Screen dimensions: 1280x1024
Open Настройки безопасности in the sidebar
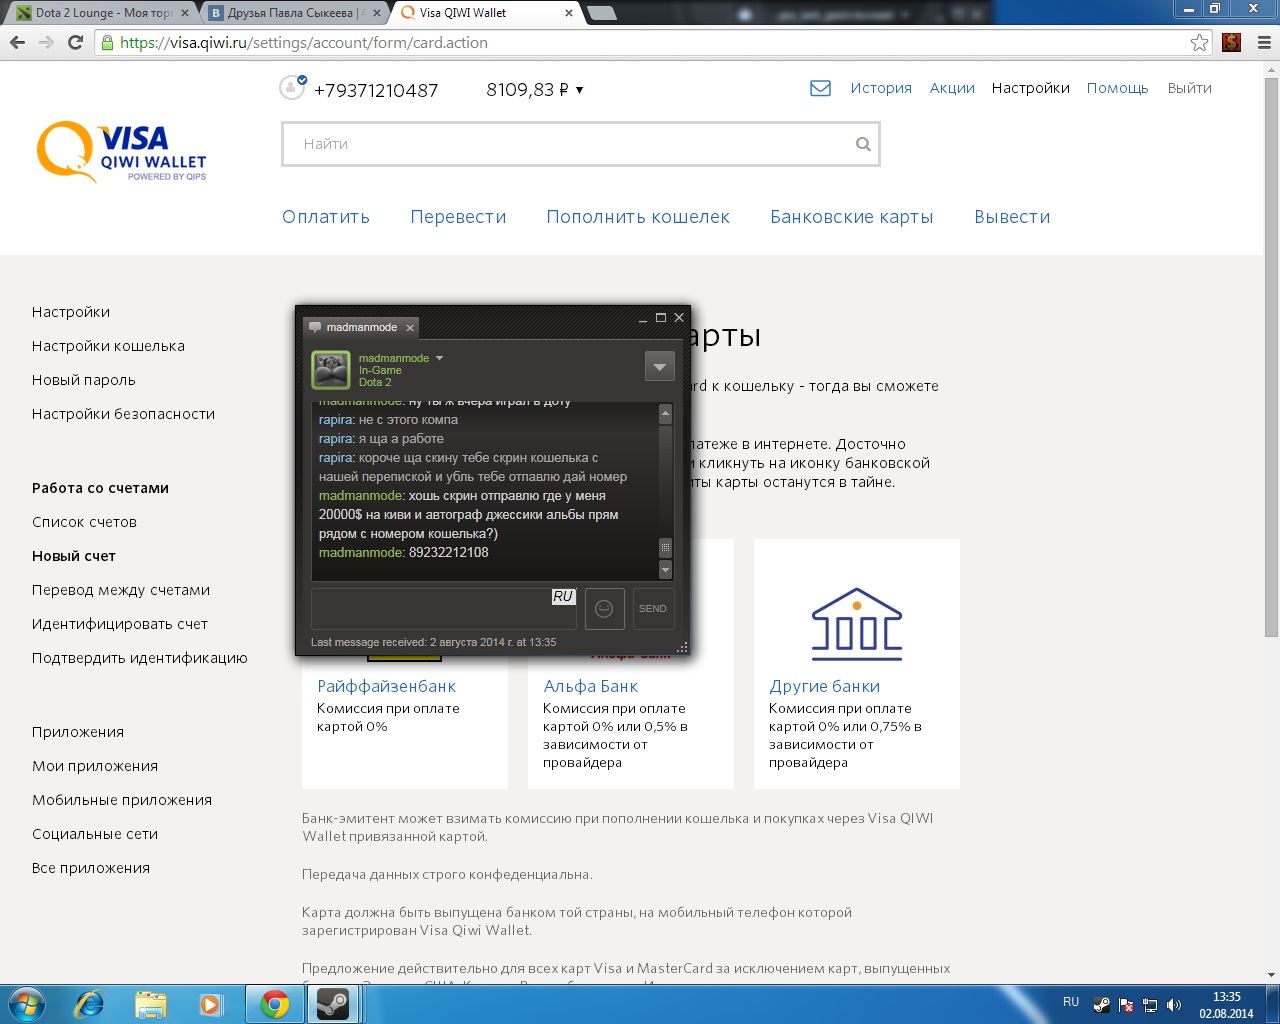123,414
